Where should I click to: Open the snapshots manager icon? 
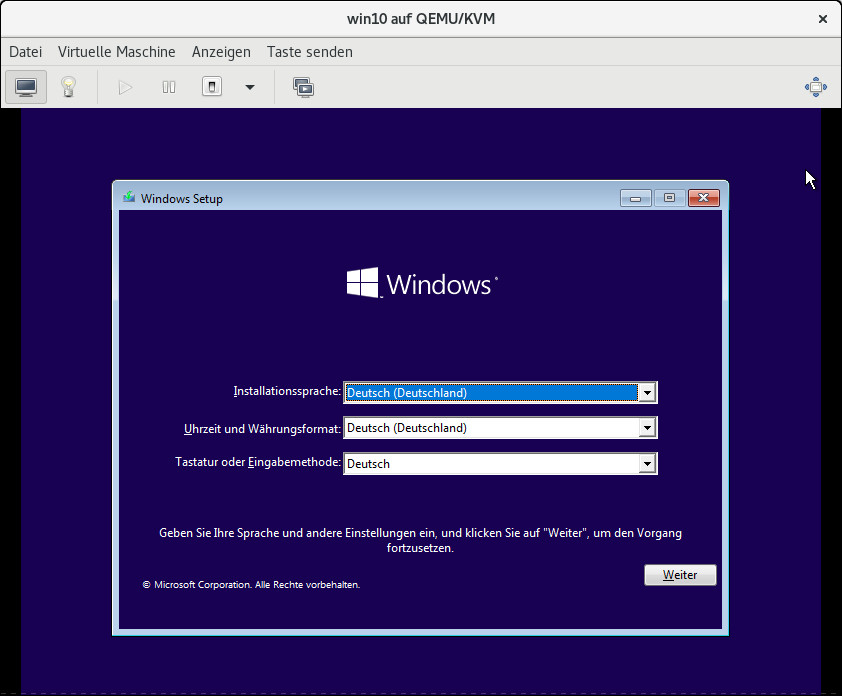[x=303, y=87]
